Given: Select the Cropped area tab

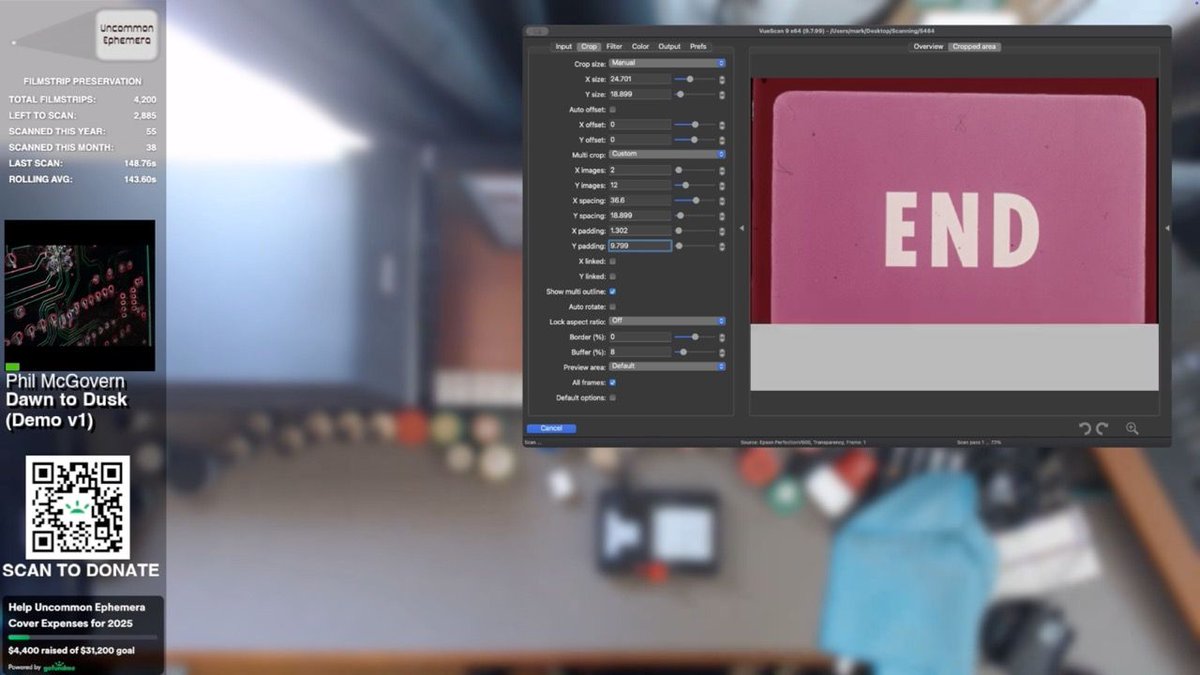Looking at the screenshot, I should pos(974,47).
